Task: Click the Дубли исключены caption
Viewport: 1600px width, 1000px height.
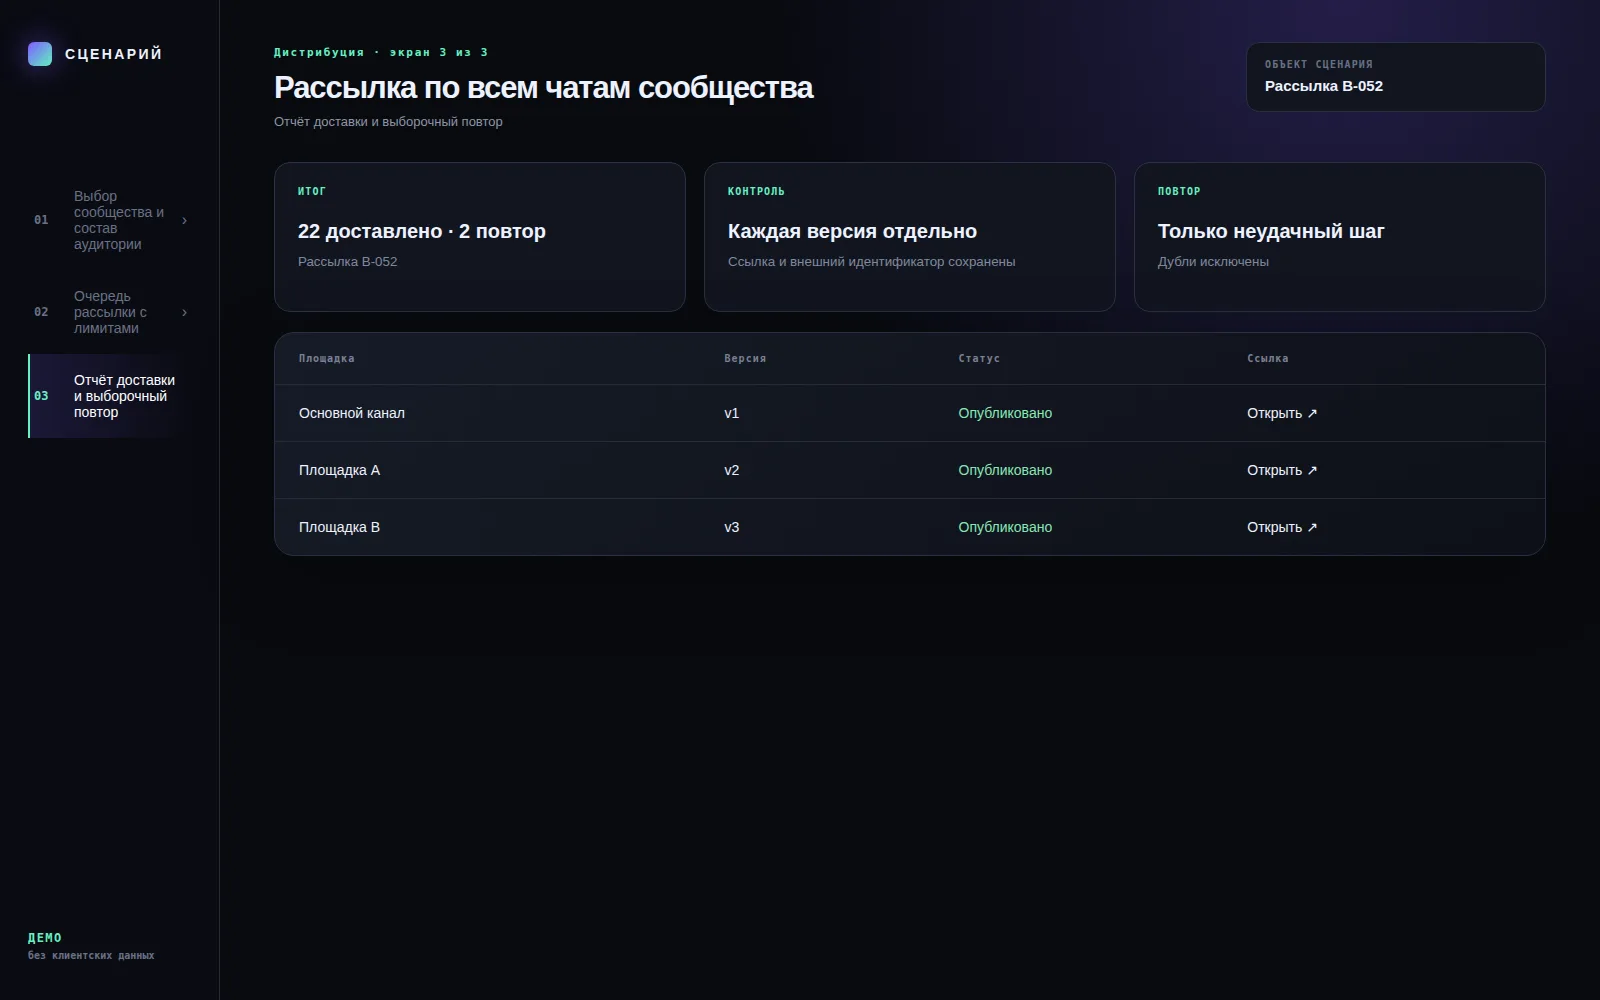Action: click(x=1213, y=262)
